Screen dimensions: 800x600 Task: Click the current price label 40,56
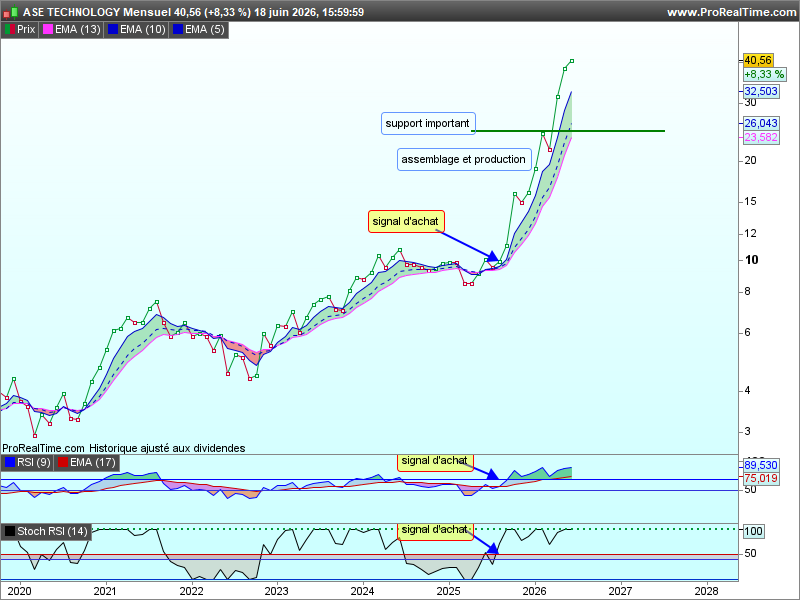point(758,60)
